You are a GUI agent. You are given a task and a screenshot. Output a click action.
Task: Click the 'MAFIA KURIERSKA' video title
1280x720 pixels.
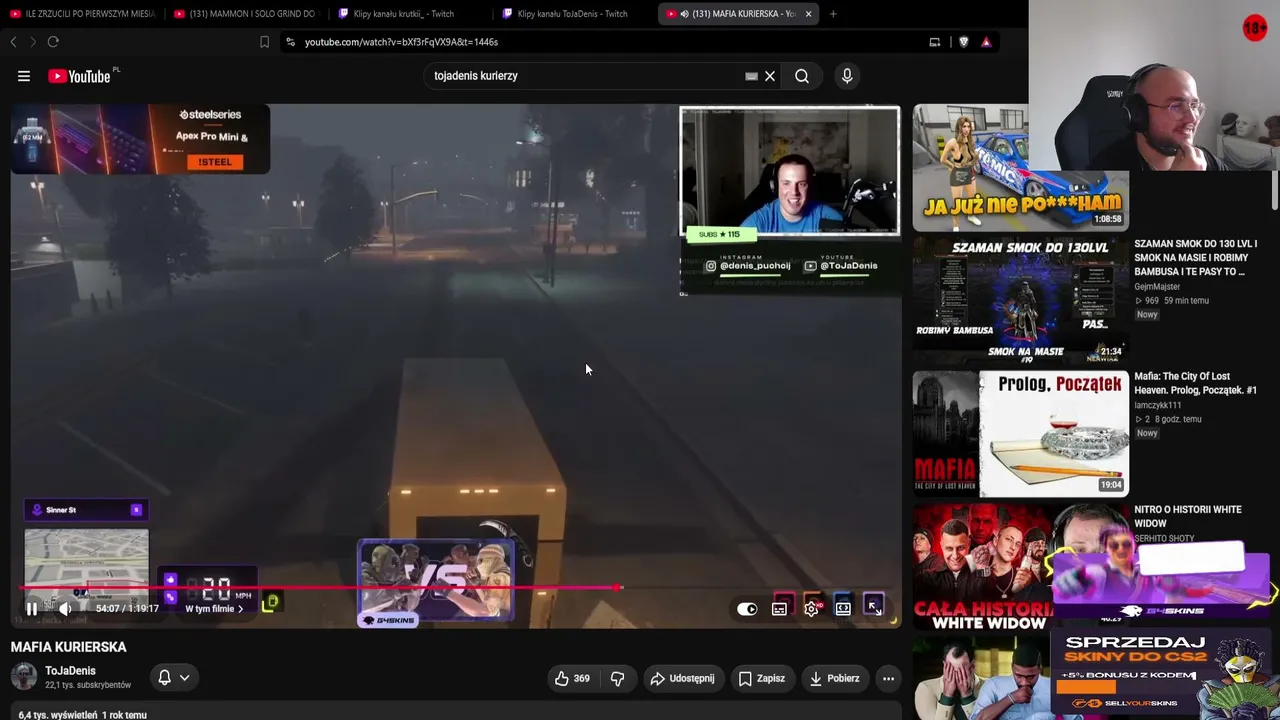pyautogui.click(x=69, y=647)
